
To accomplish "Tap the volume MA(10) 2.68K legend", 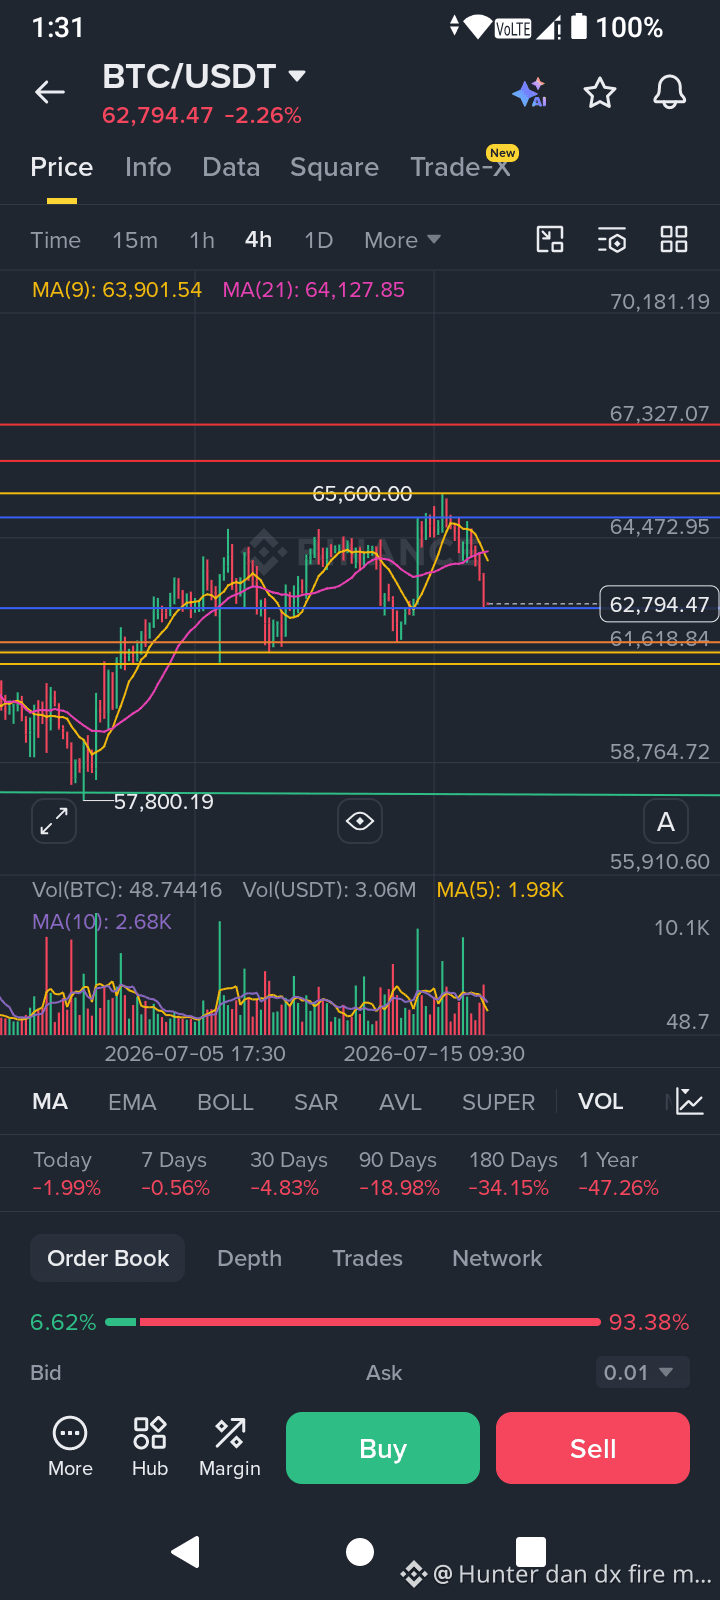I will tap(102, 922).
